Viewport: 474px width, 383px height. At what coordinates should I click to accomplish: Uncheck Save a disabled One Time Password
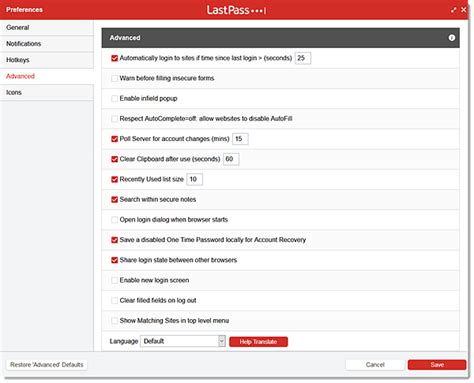(x=114, y=240)
